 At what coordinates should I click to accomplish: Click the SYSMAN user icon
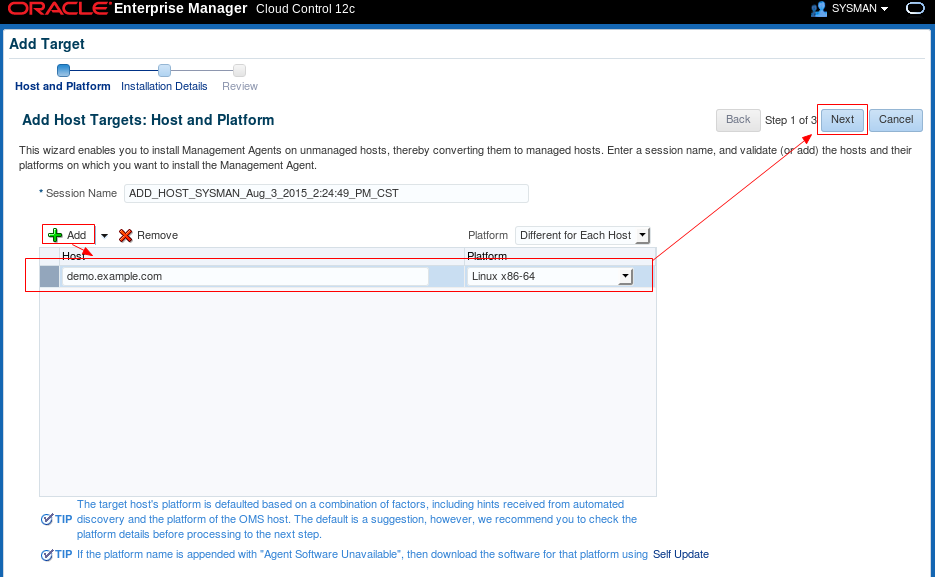tap(819, 8)
